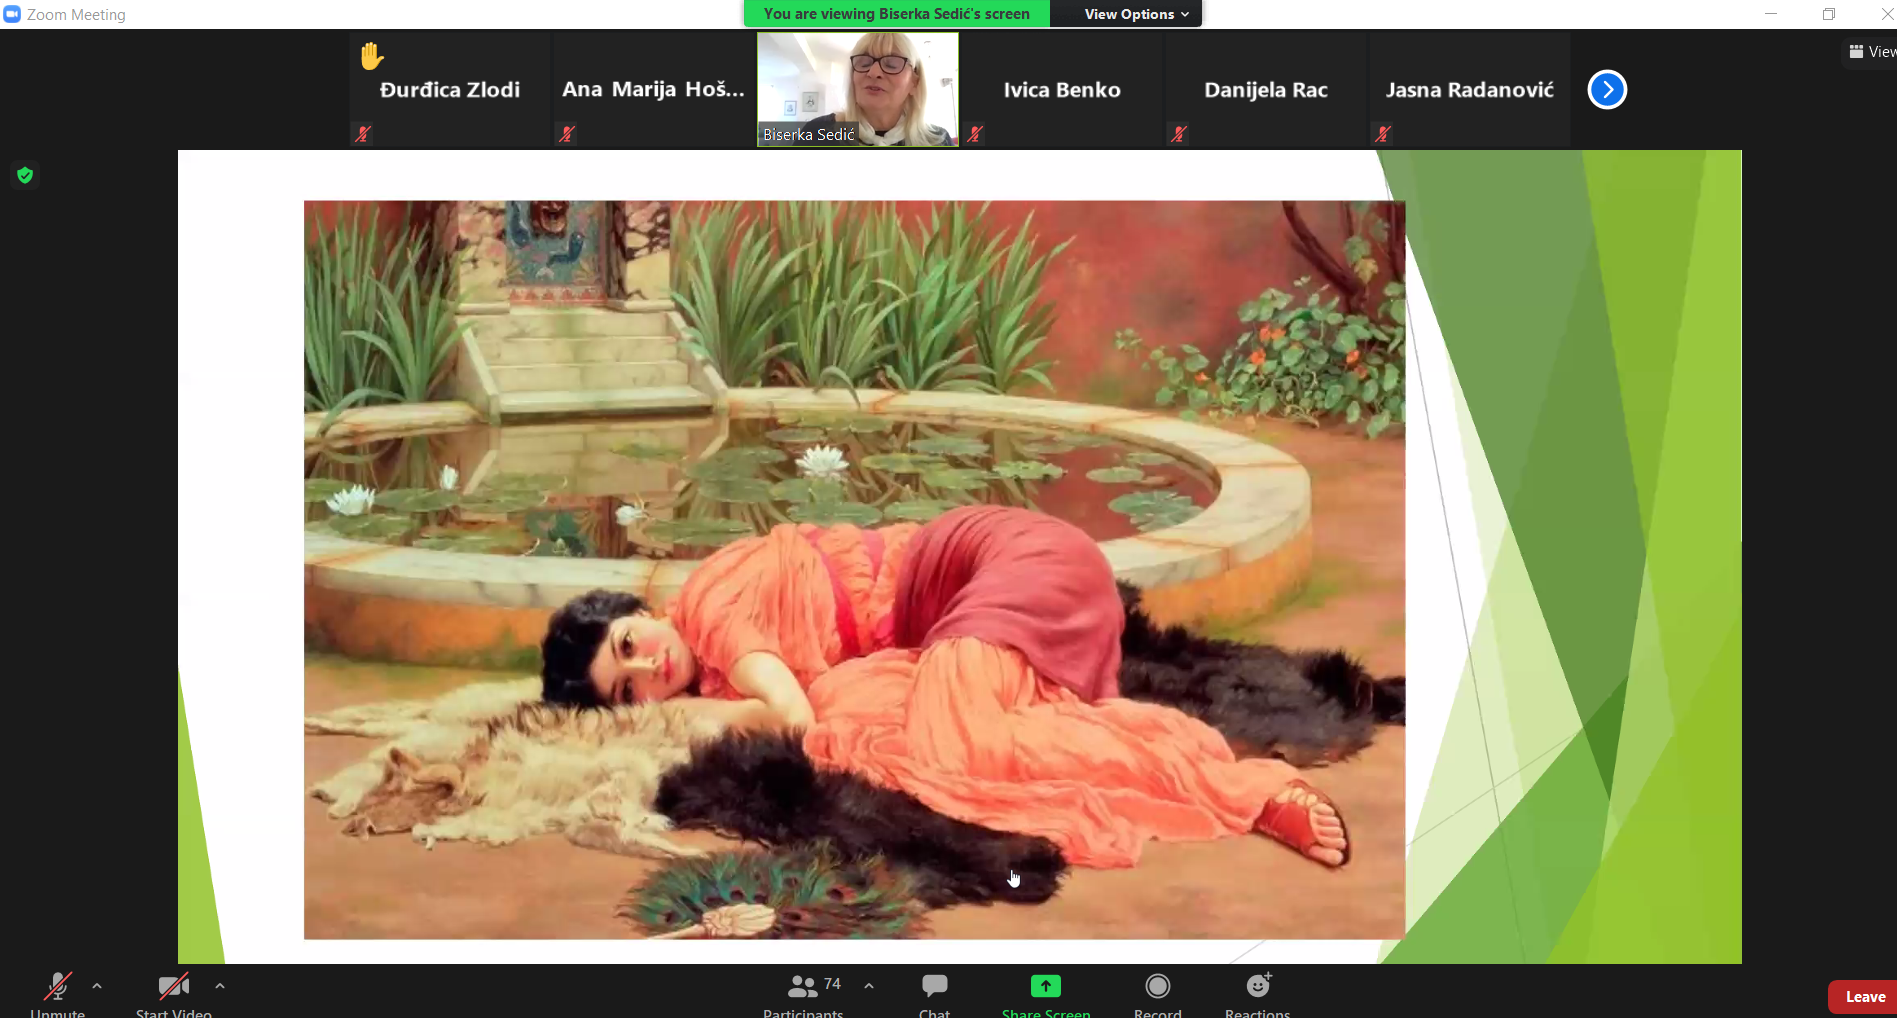Select Ivica Benko participant tile

point(1062,89)
